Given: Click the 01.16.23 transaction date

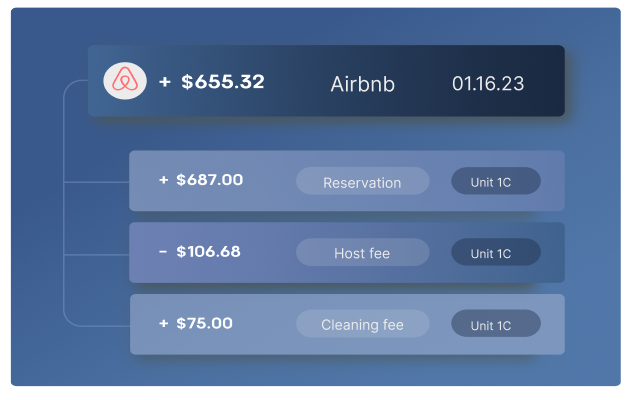Looking at the screenshot, I should (x=487, y=84).
